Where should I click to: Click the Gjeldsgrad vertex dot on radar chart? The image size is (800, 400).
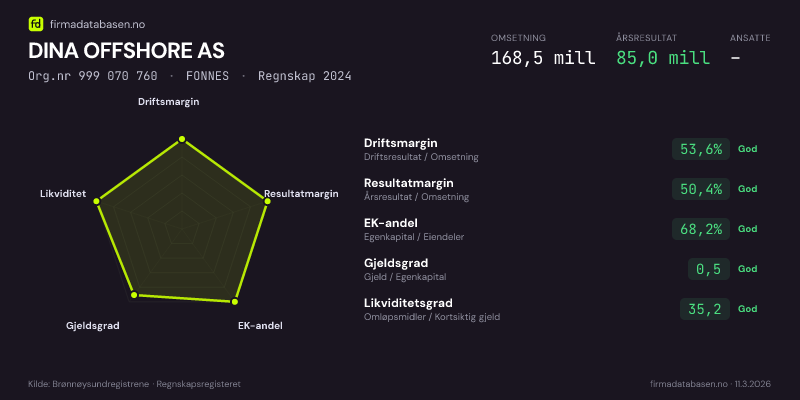click(134, 295)
